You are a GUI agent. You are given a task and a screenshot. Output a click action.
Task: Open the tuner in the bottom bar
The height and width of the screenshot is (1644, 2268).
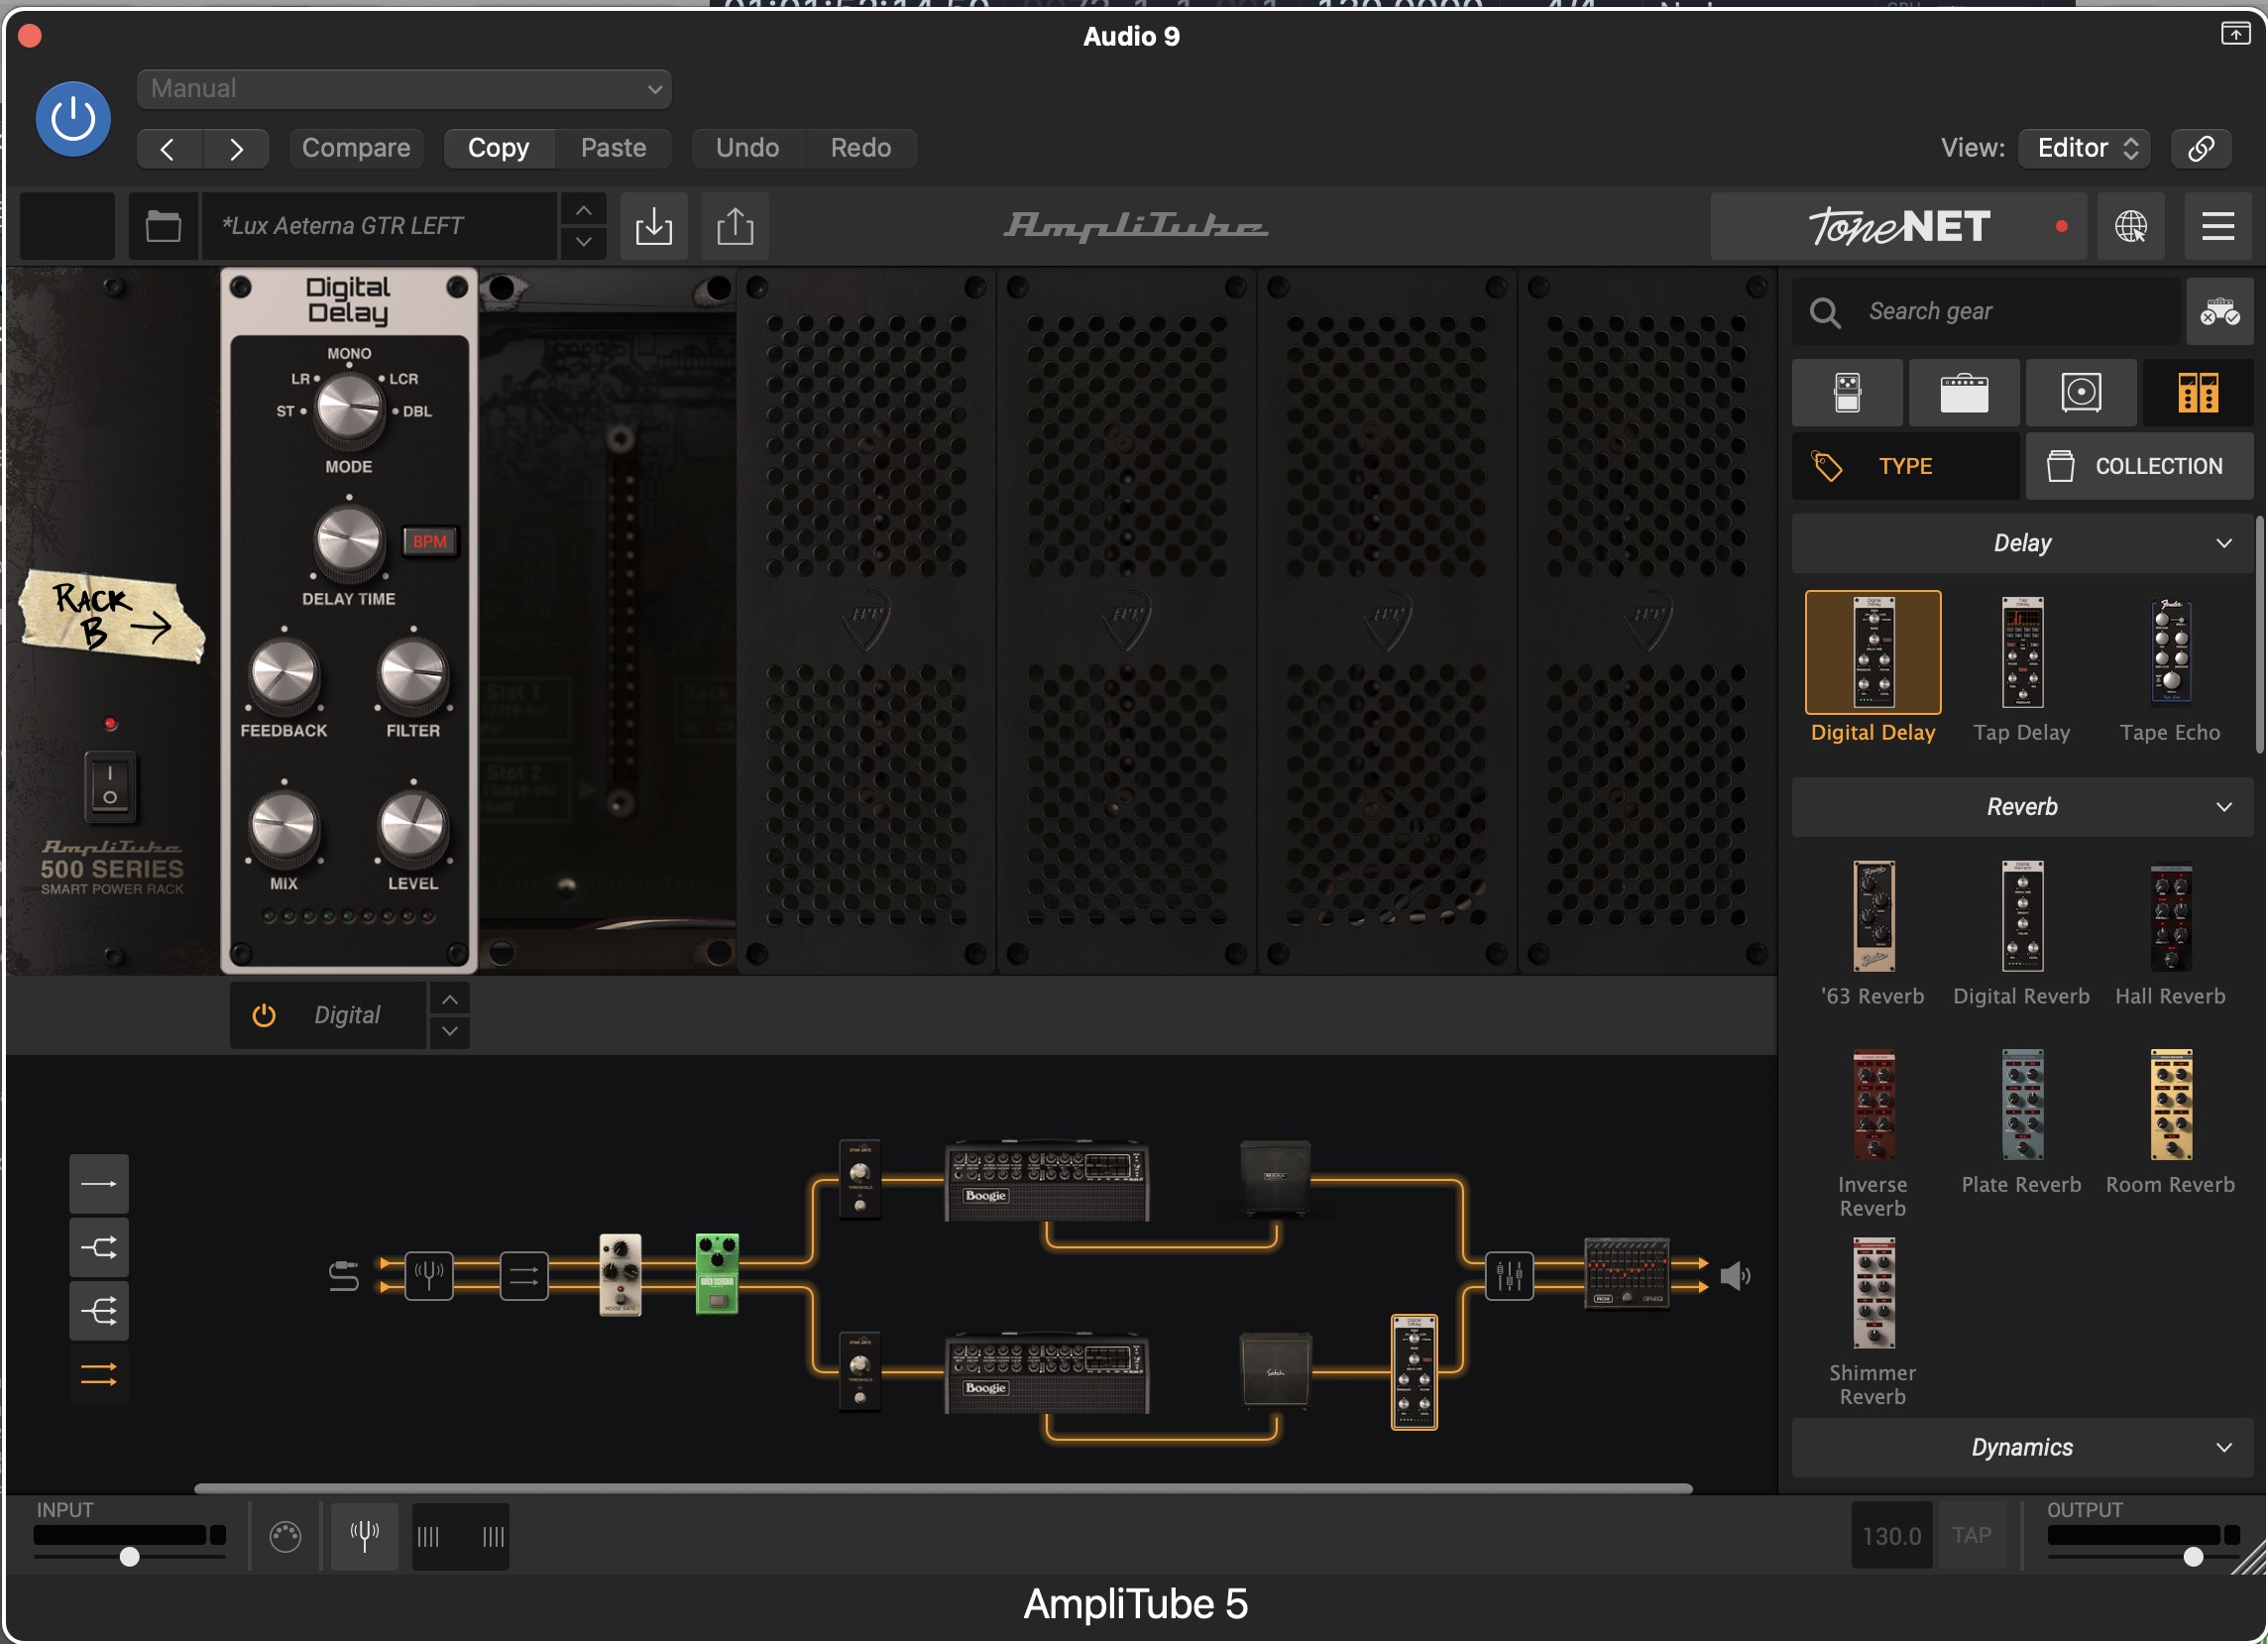pos(364,1536)
